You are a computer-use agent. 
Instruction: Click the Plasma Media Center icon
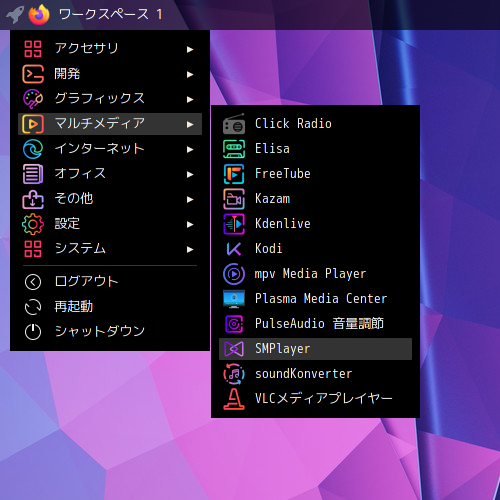(x=234, y=299)
